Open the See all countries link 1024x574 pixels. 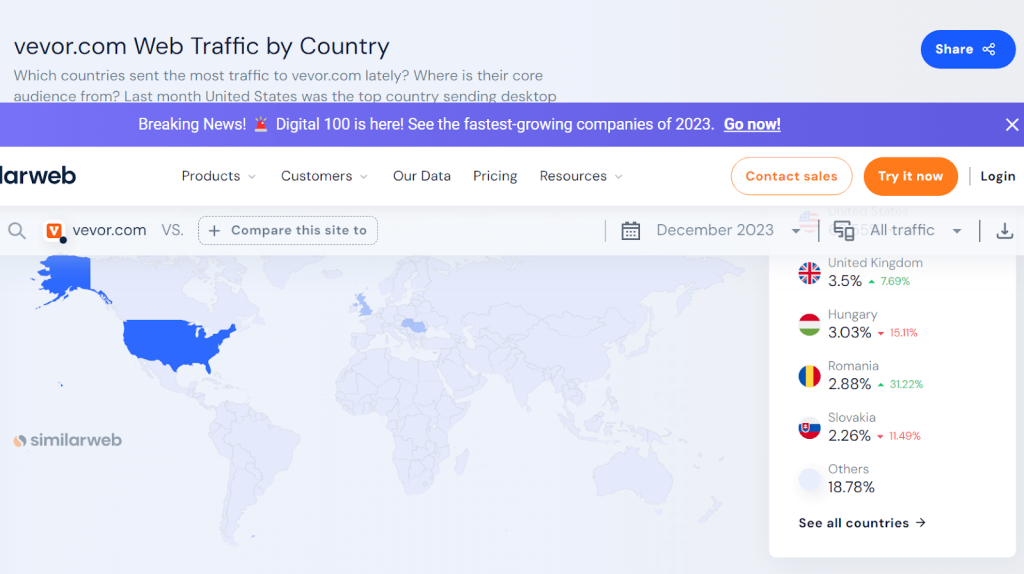[x=862, y=523]
